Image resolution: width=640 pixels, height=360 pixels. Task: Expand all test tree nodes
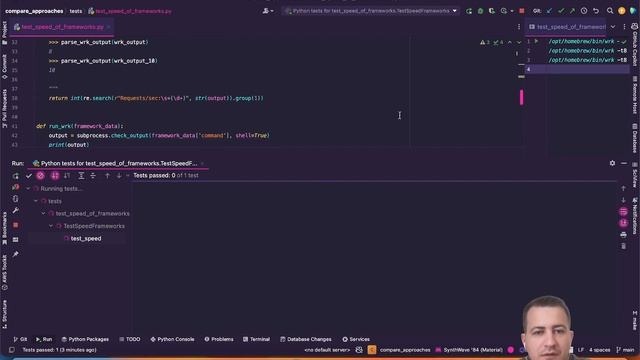[81, 176]
